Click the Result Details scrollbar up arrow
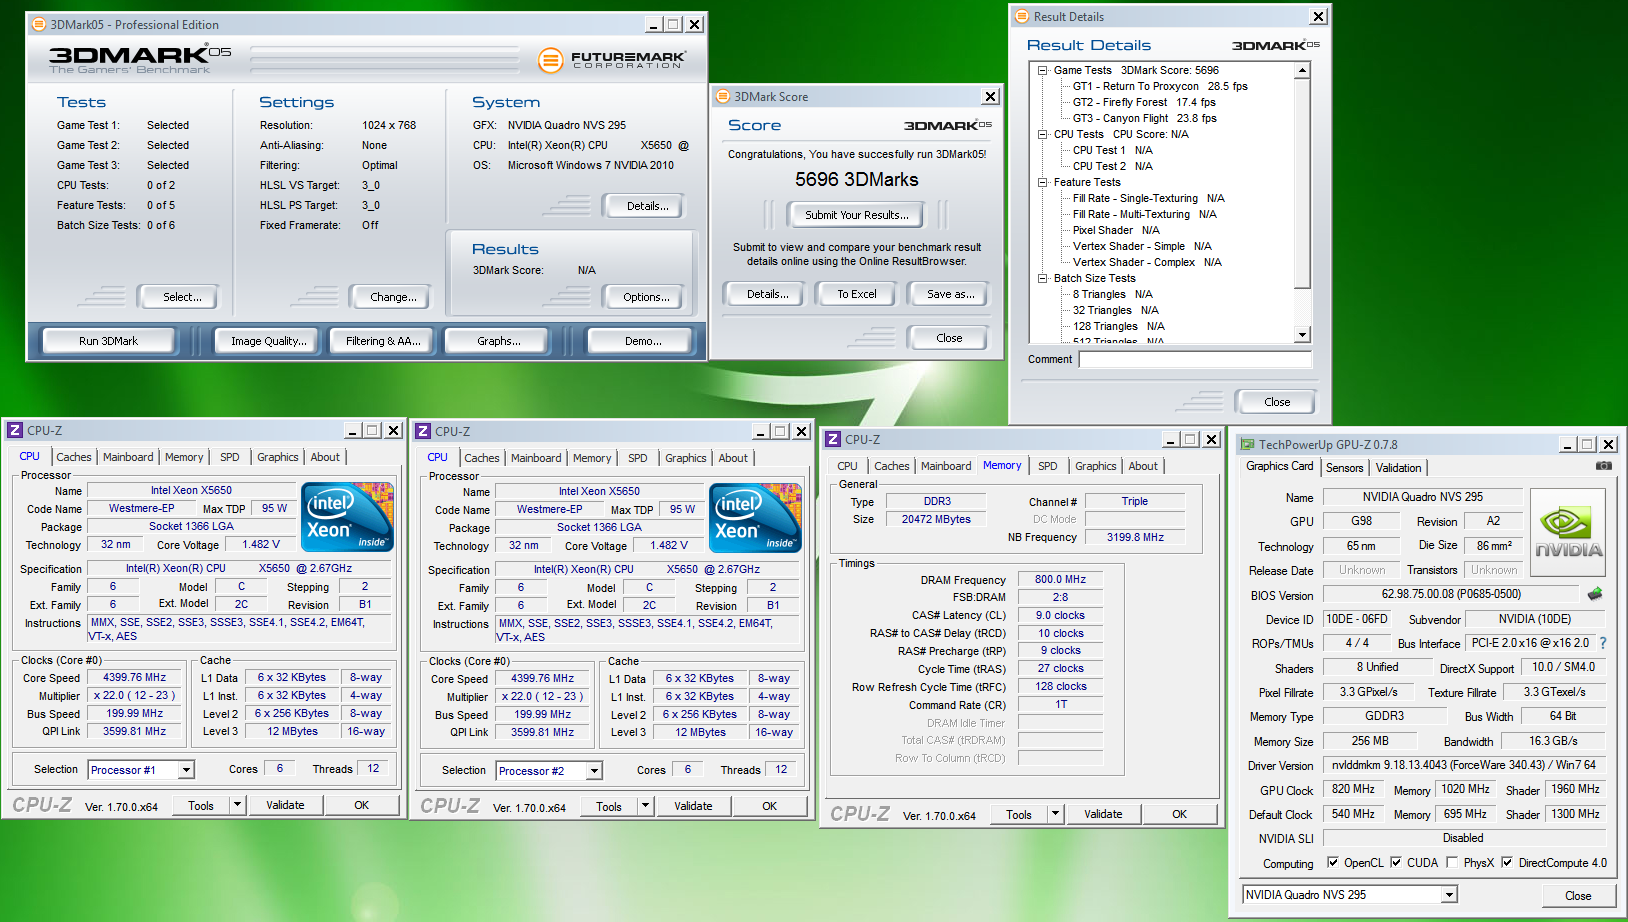Image resolution: width=1628 pixels, height=922 pixels. tap(1302, 70)
